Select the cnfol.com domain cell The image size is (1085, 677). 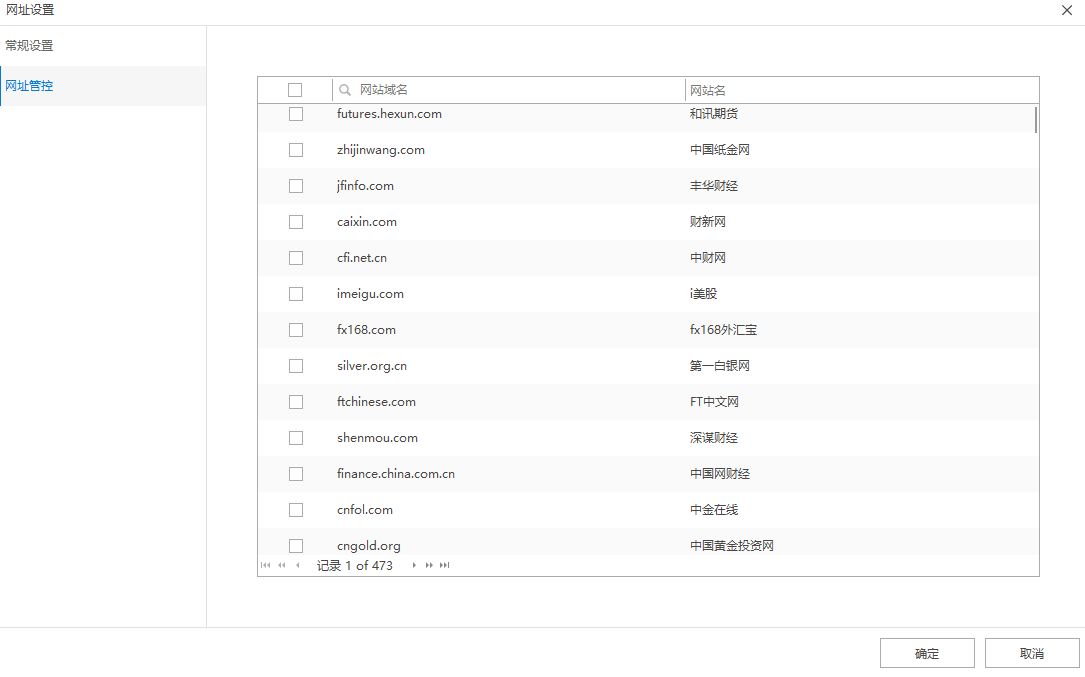point(365,509)
